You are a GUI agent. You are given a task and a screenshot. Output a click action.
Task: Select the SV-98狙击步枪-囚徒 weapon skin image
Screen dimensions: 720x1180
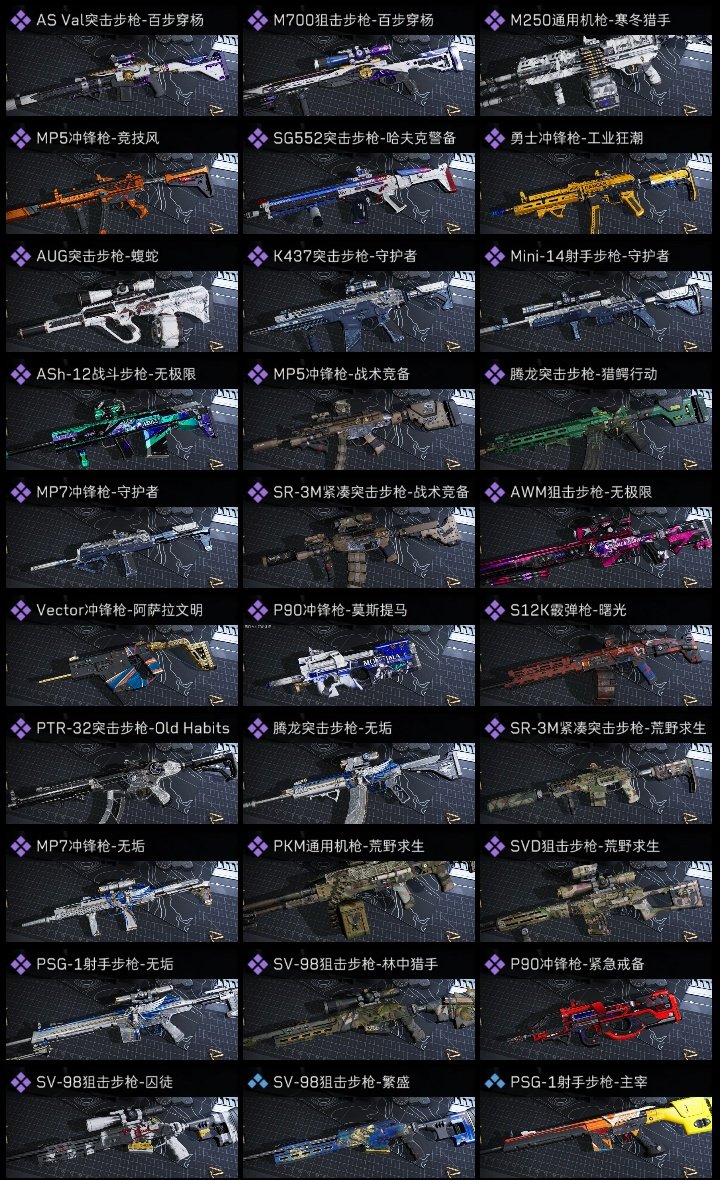coord(122,1137)
